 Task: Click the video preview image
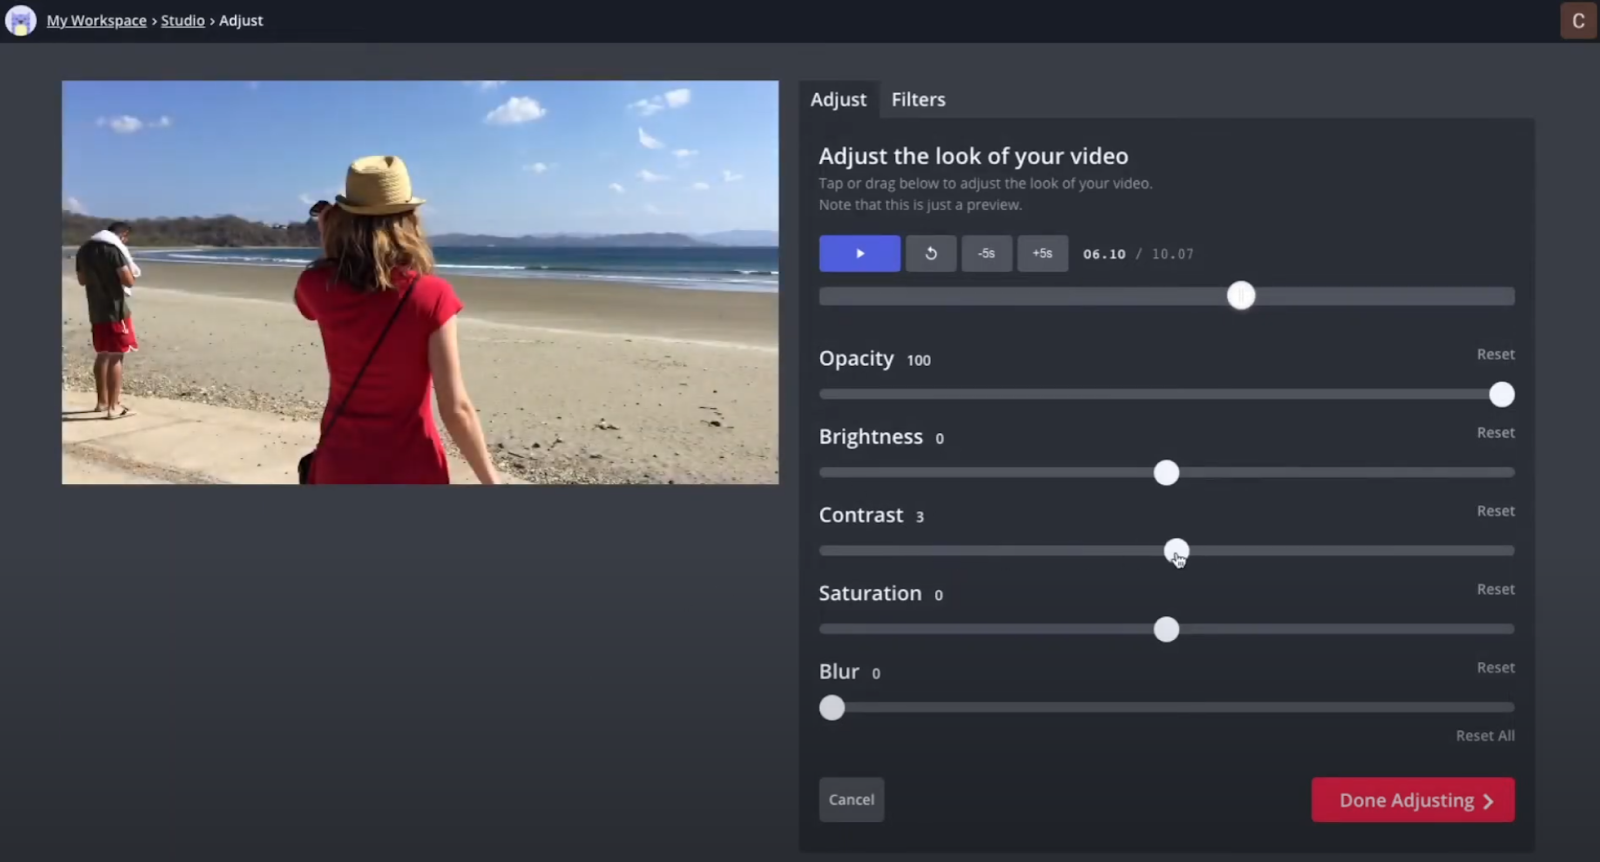click(420, 282)
